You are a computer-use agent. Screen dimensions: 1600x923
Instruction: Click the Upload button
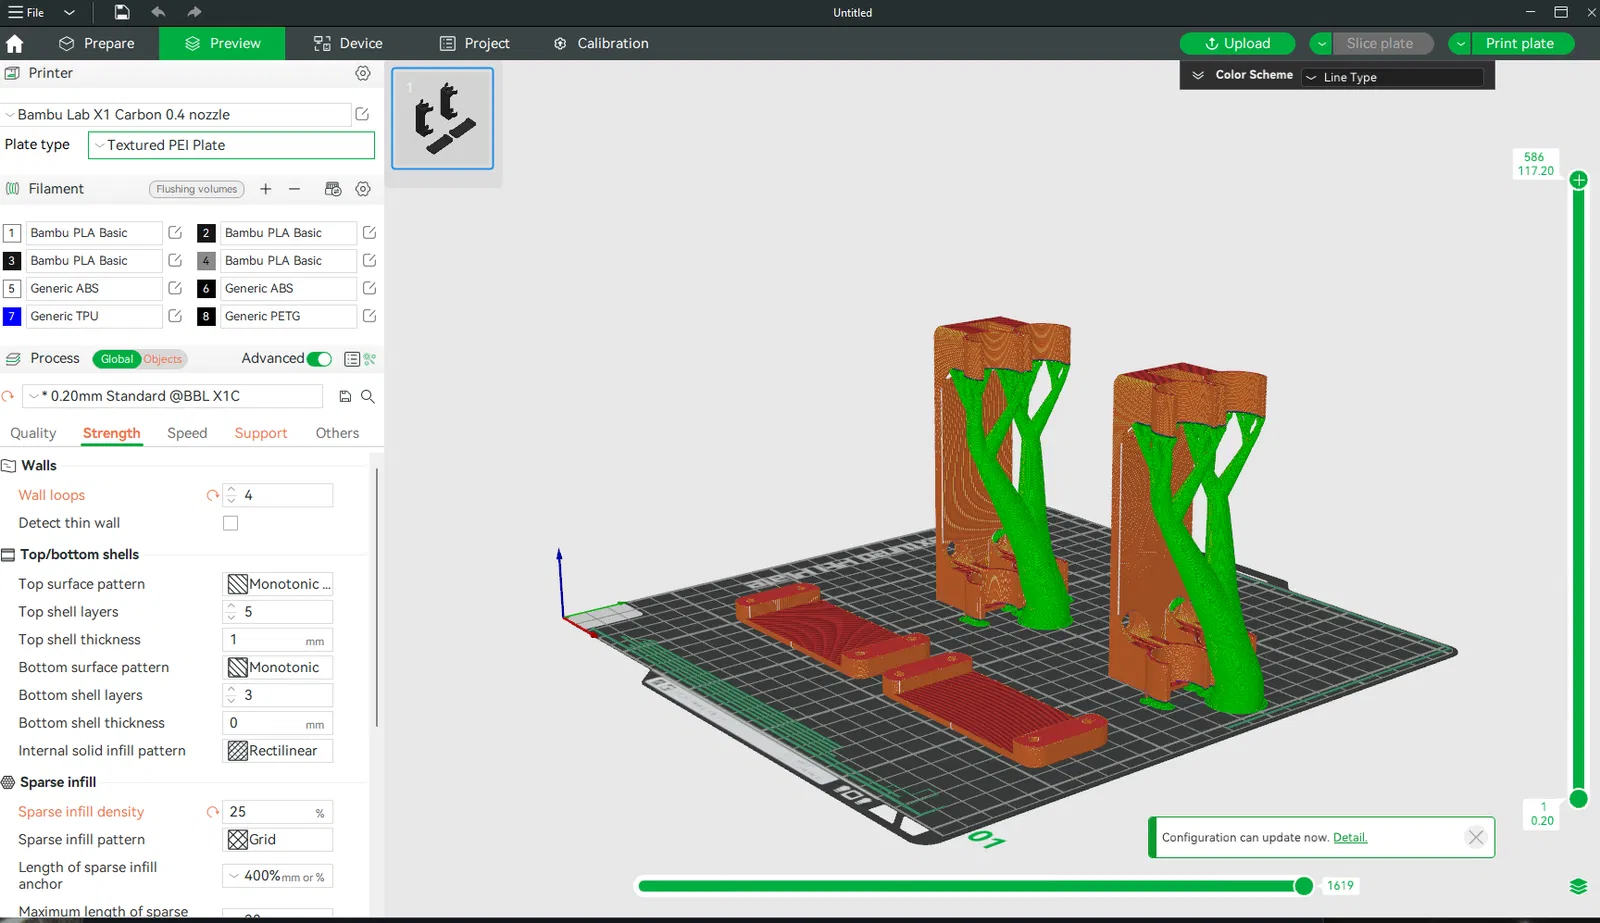pos(1237,44)
